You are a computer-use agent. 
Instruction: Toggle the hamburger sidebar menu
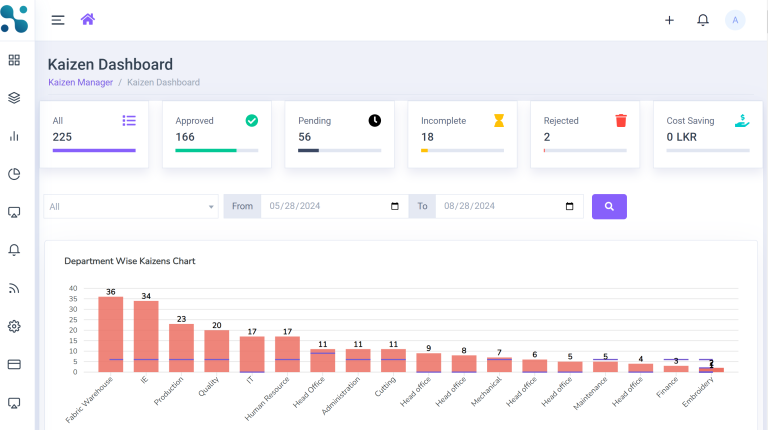pyautogui.click(x=58, y=20)
